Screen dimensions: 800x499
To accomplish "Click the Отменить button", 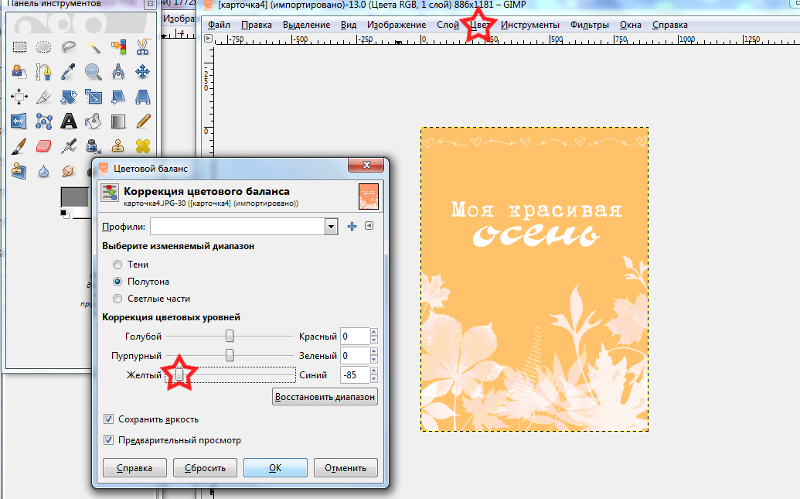I will pyautogui.click(x=345, y=468).
